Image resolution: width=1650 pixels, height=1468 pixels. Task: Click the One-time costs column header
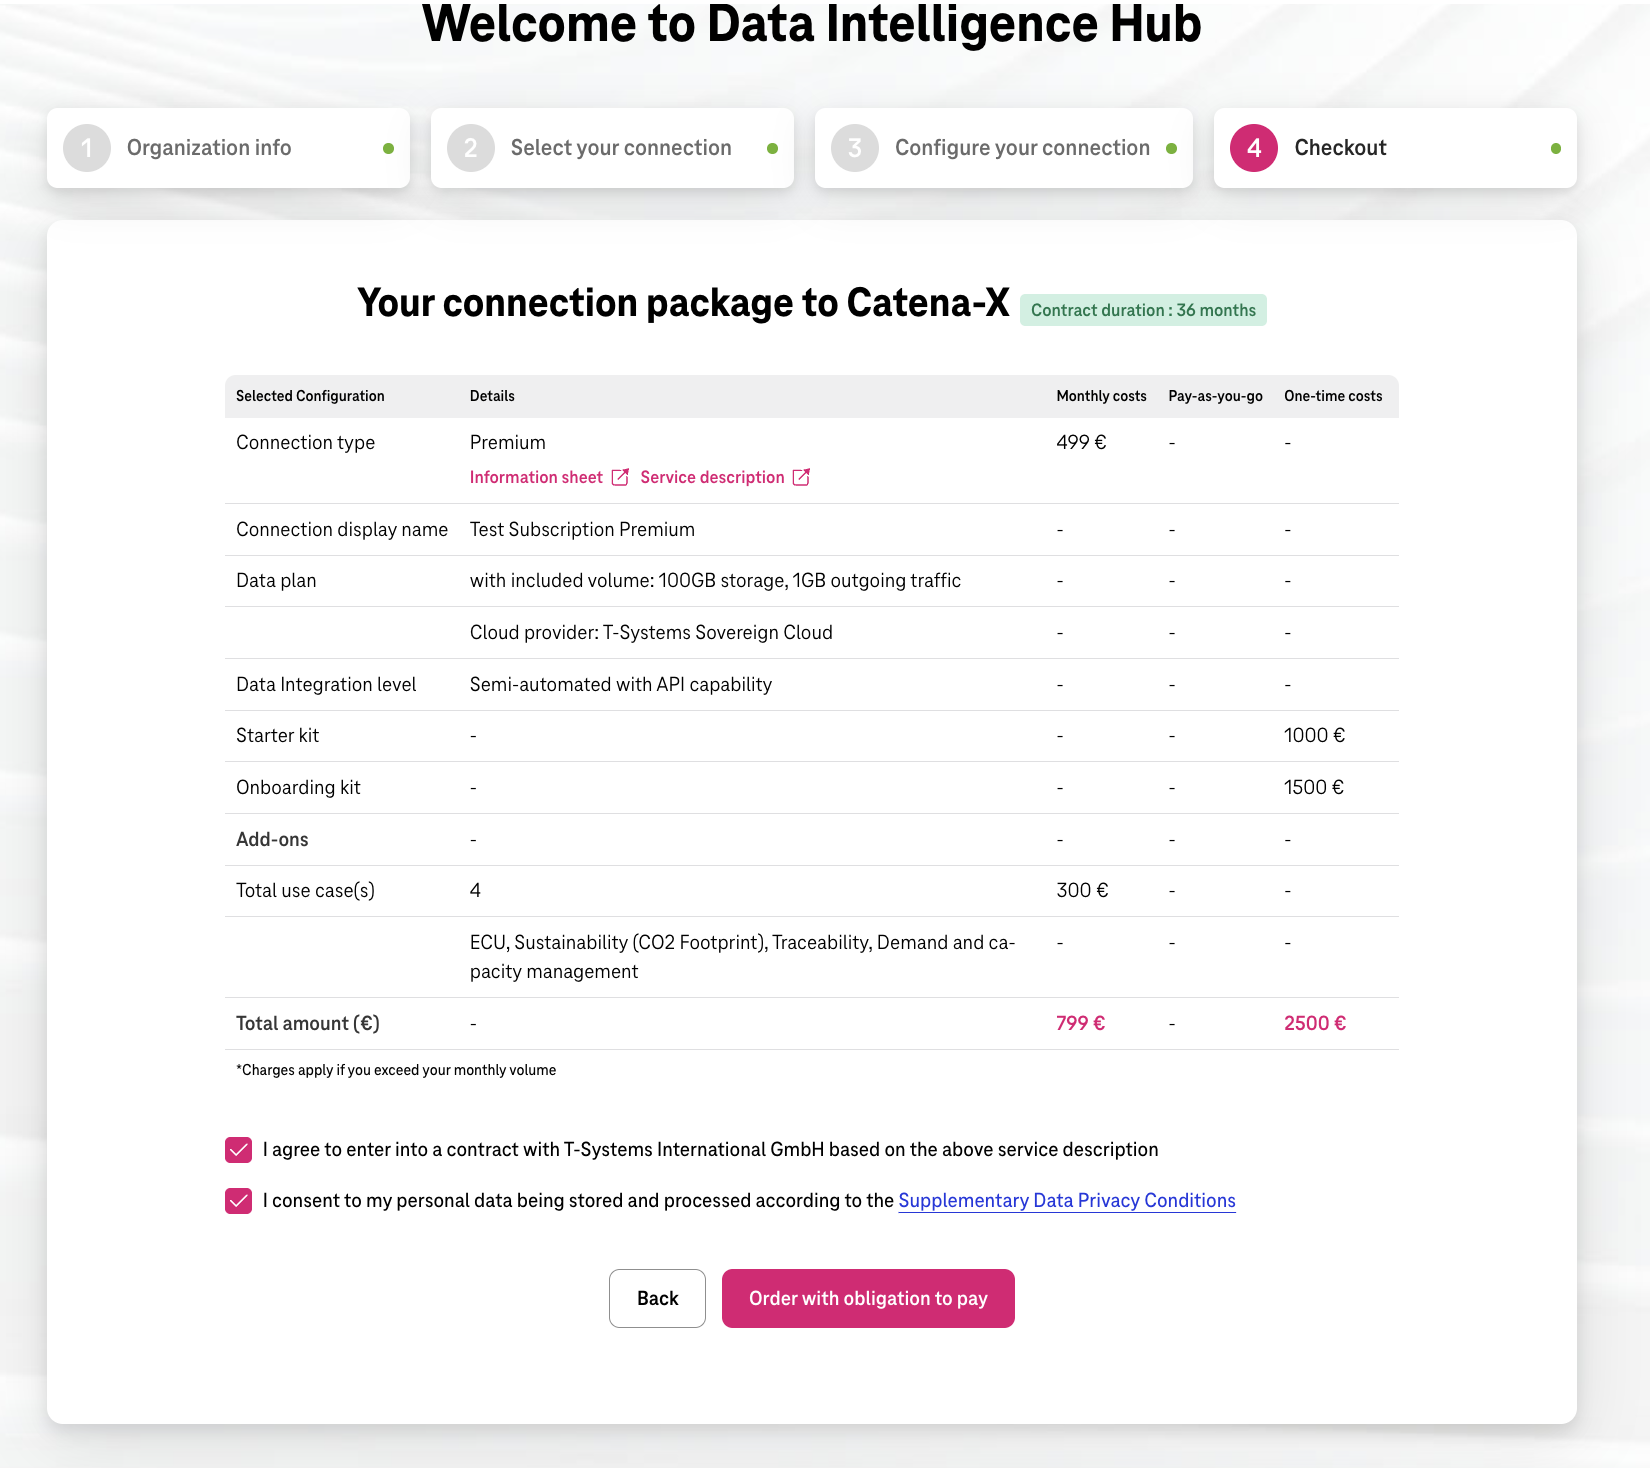coord(1333,396)
